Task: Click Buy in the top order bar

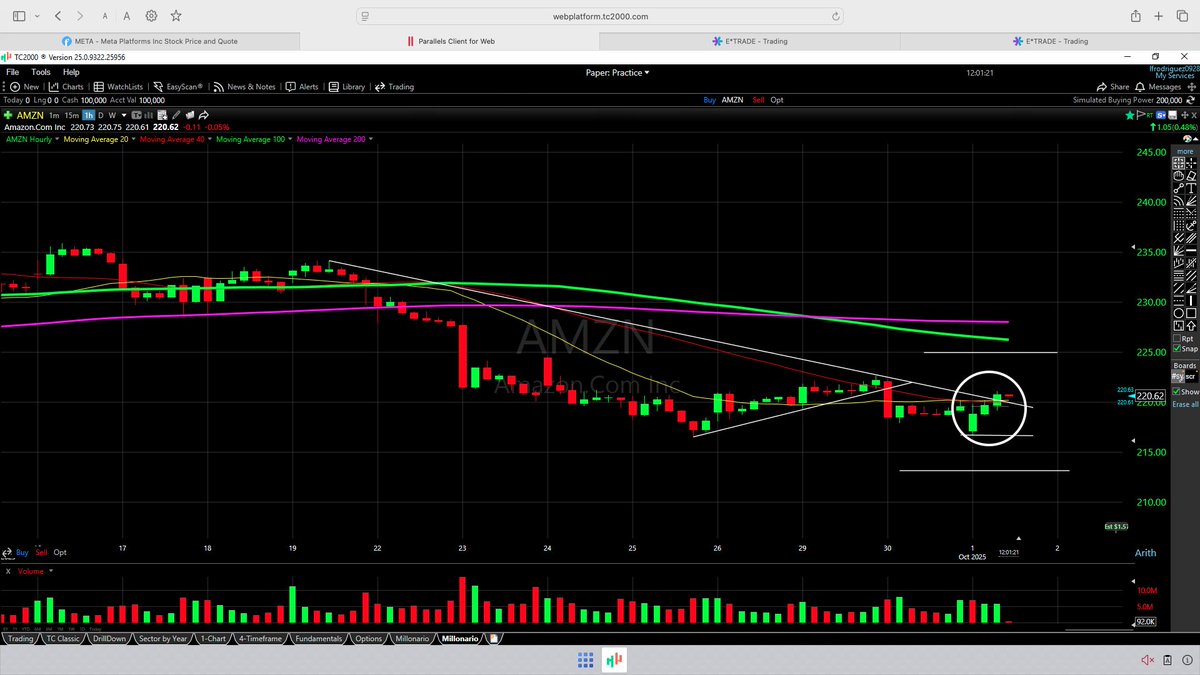Action: click(709, 100)
